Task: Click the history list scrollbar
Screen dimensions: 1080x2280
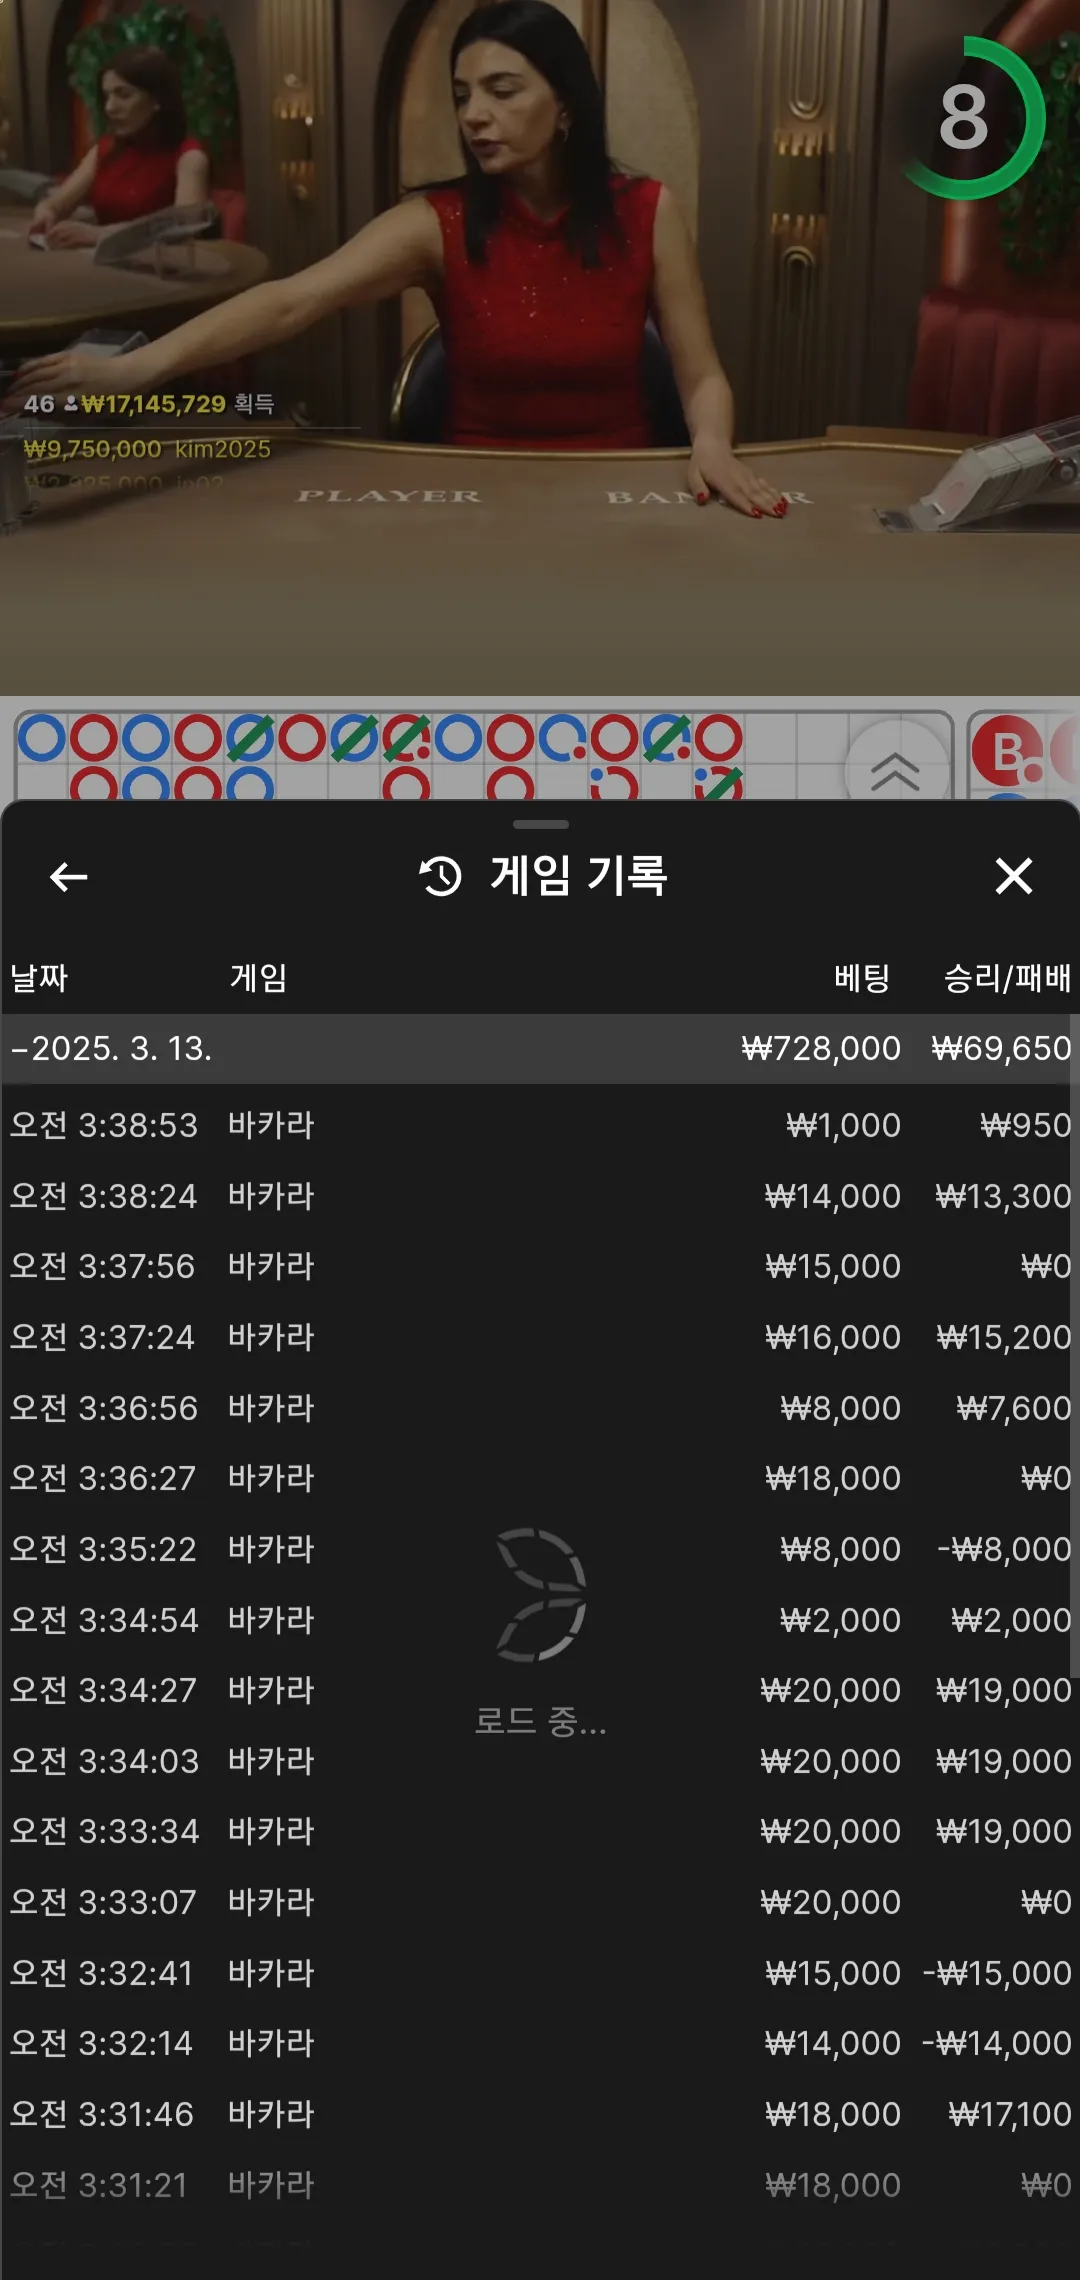Action: click(x=1075, y=1346)
